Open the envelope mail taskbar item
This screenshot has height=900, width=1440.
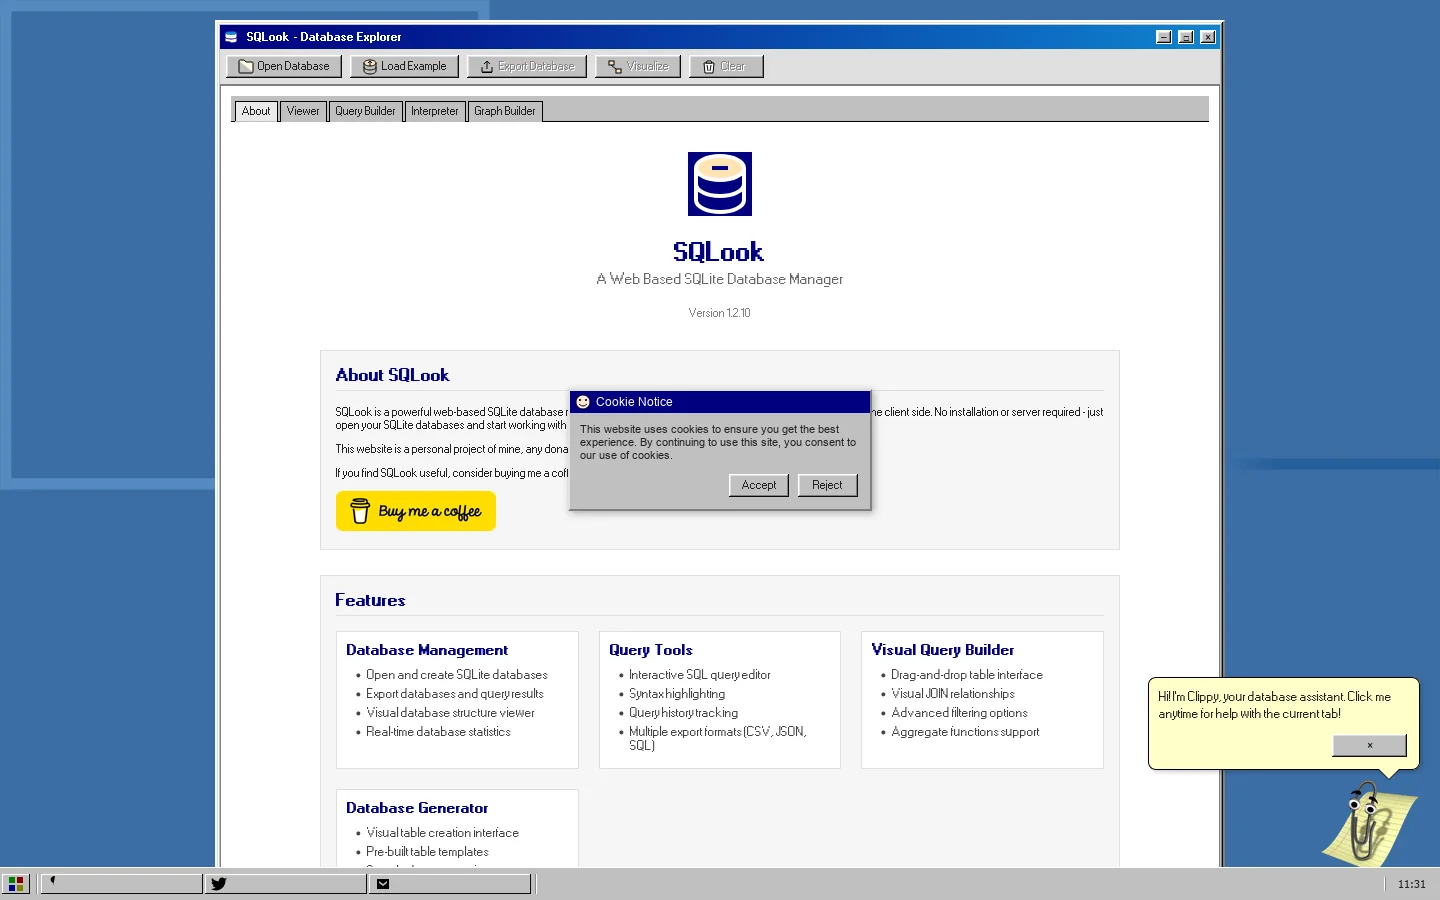tap(450, 884)
